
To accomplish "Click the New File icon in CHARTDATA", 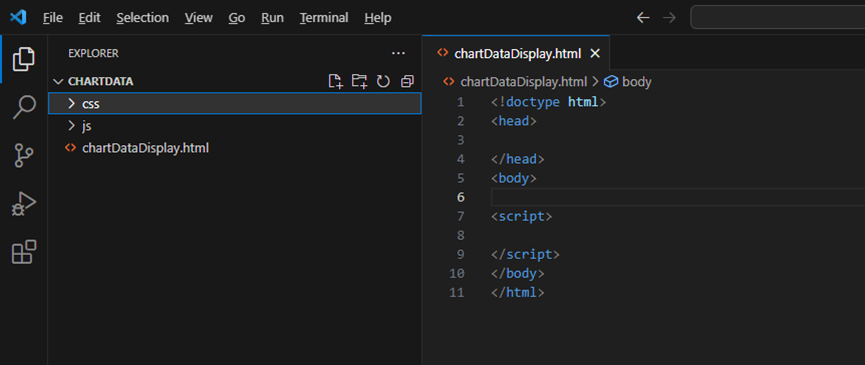I will [335, 82].
